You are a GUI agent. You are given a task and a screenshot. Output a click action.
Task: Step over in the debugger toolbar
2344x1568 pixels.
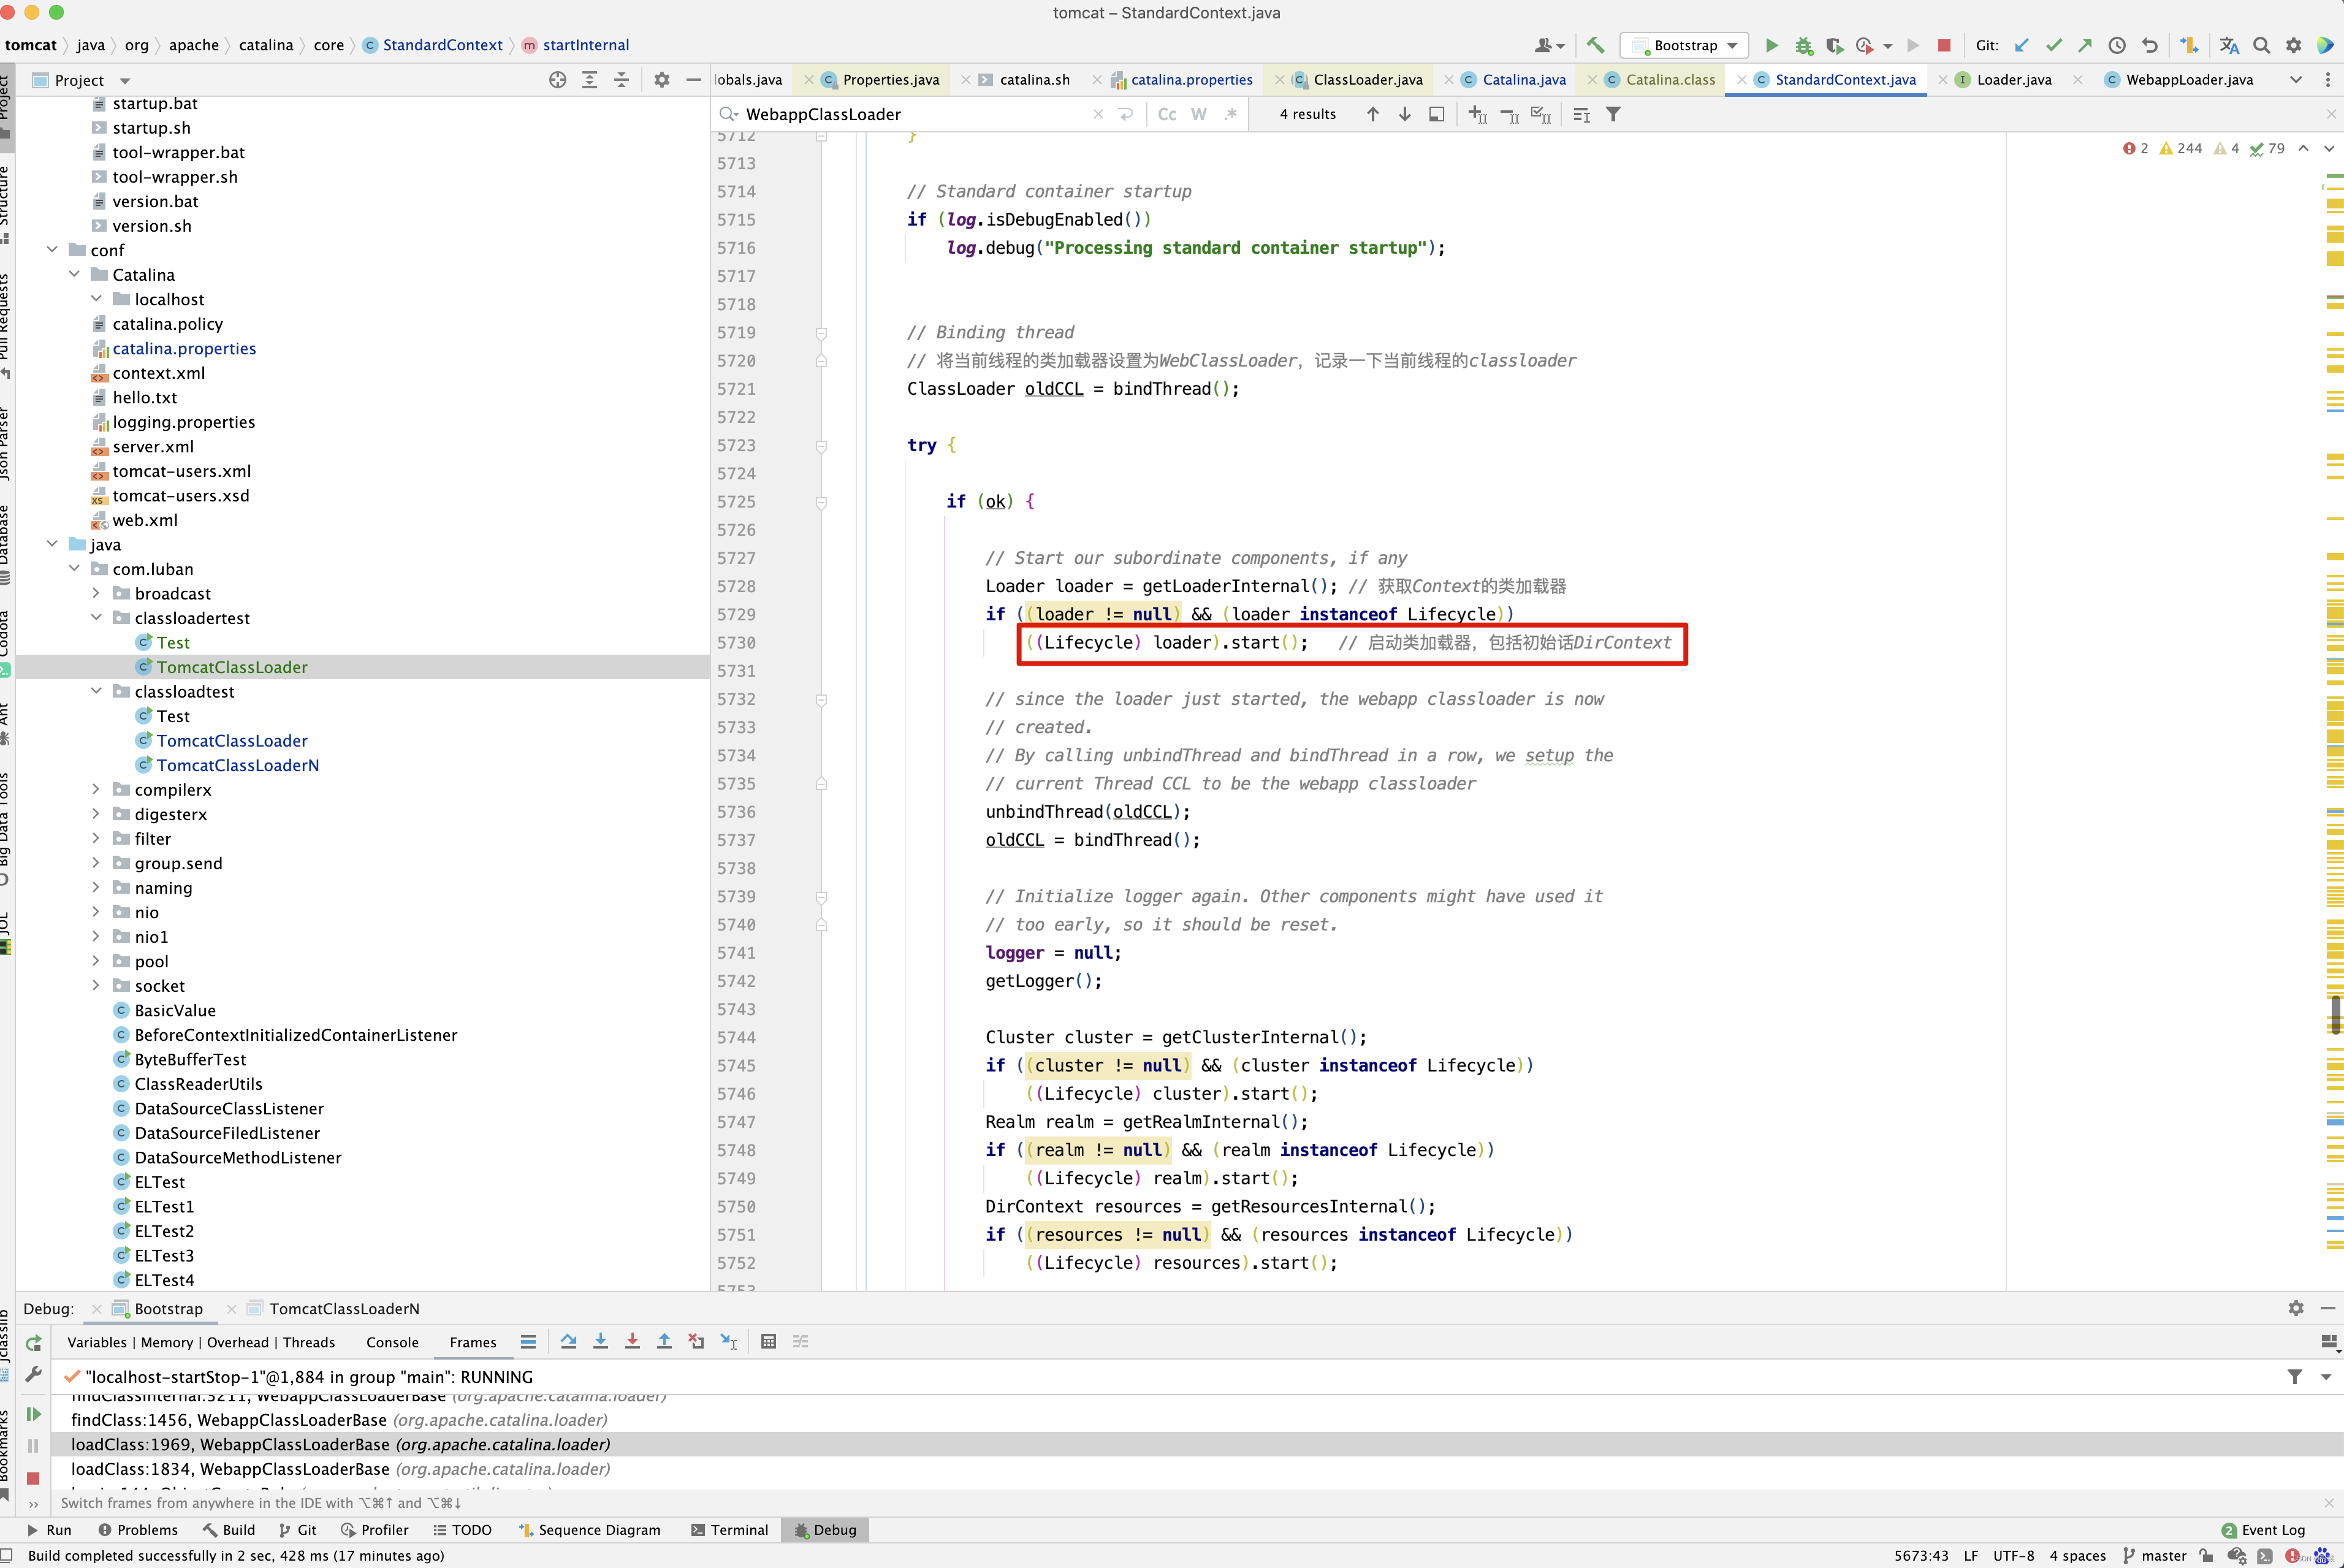(x=569, y=1342)
